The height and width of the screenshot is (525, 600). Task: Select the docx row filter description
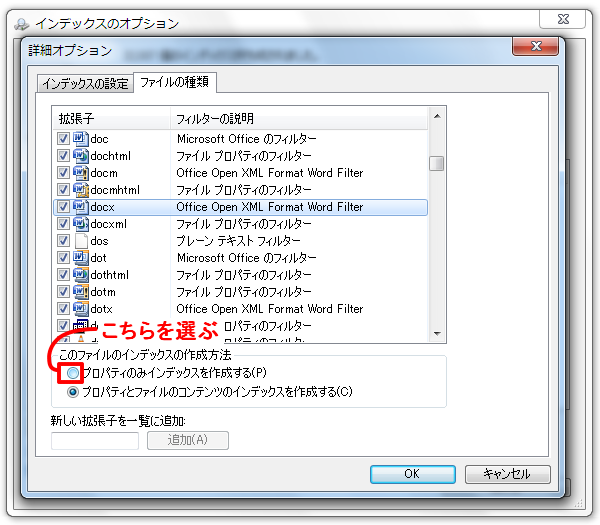[x=269, y=207]
